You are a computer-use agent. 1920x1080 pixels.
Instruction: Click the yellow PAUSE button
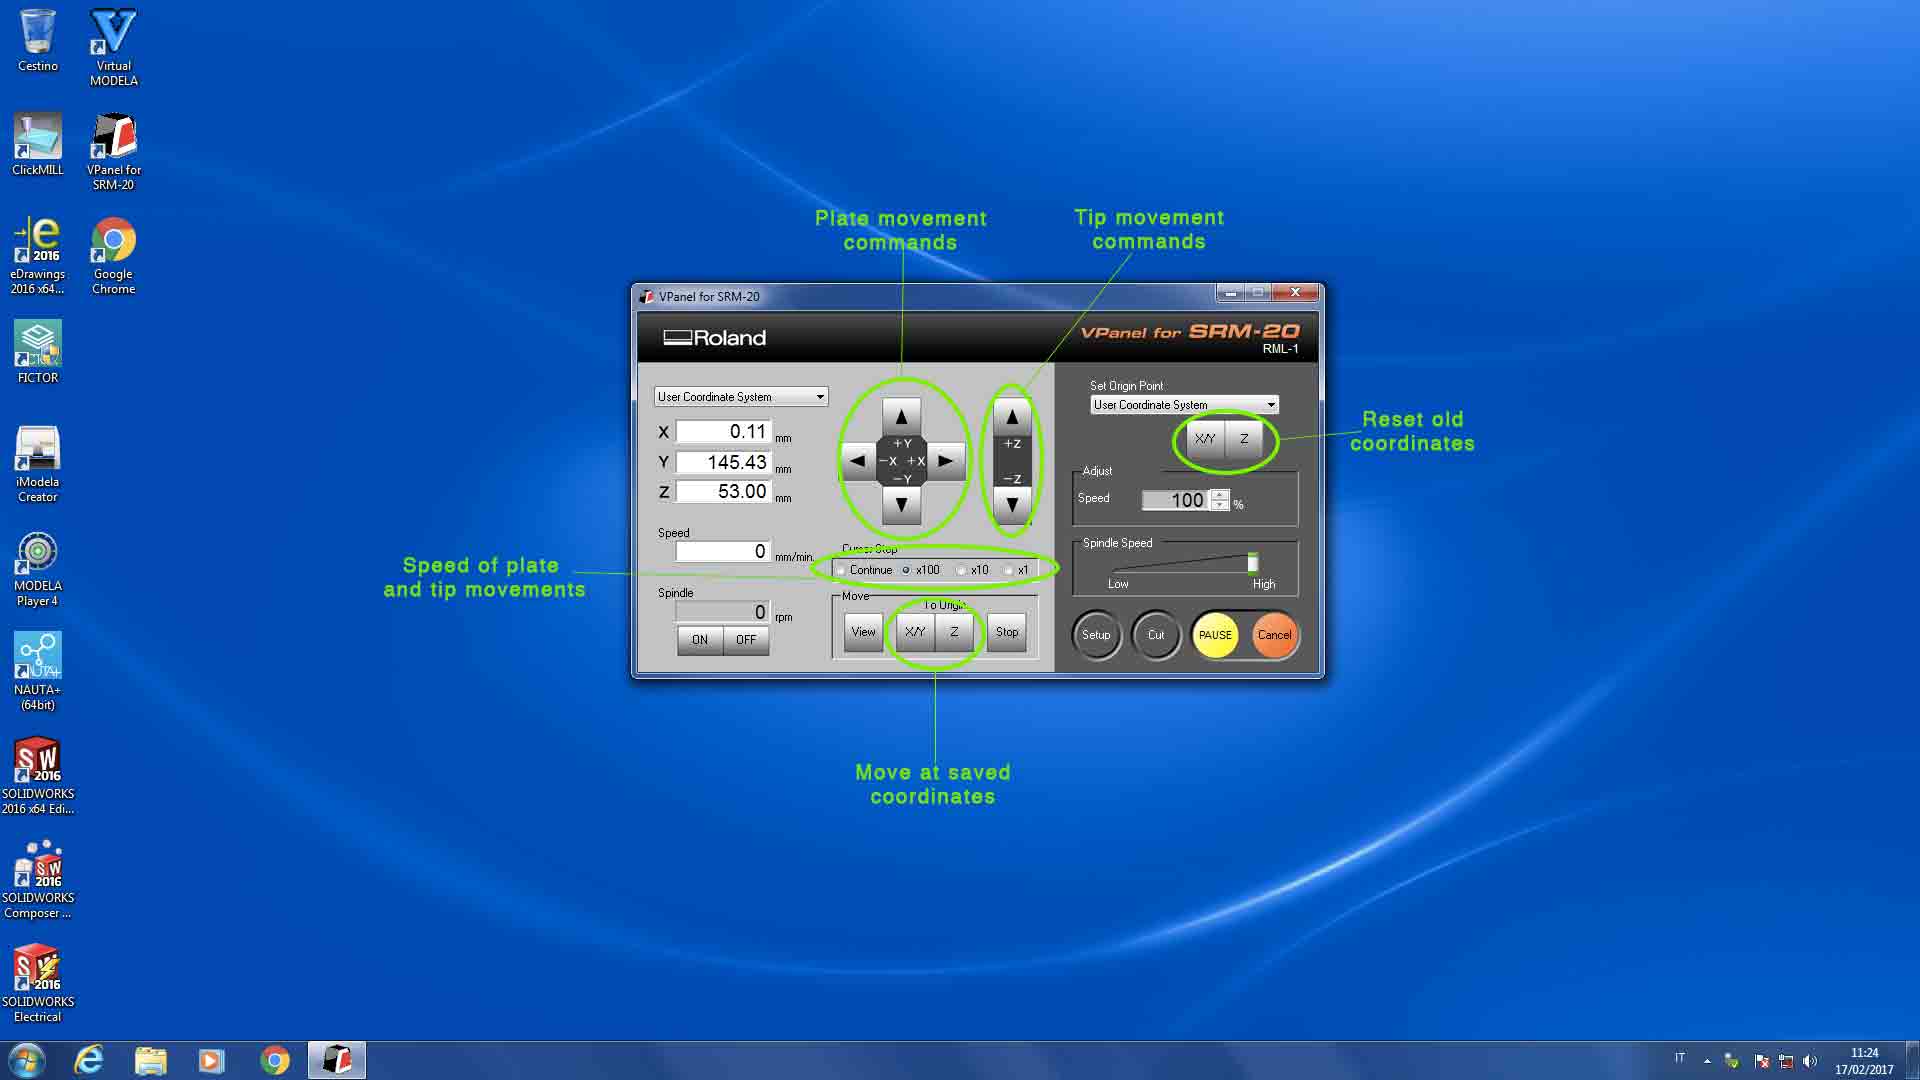click(1215, 635)
